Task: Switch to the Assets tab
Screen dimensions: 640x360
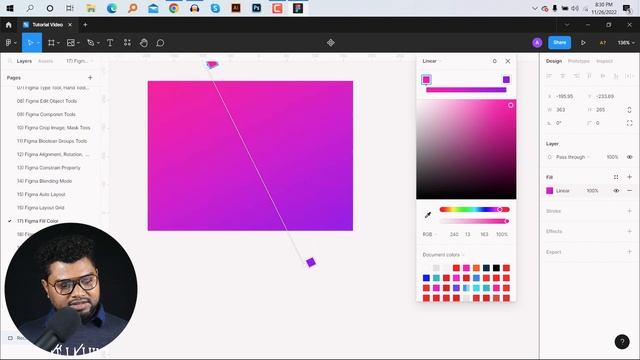Action: click(x=45, y=61)
